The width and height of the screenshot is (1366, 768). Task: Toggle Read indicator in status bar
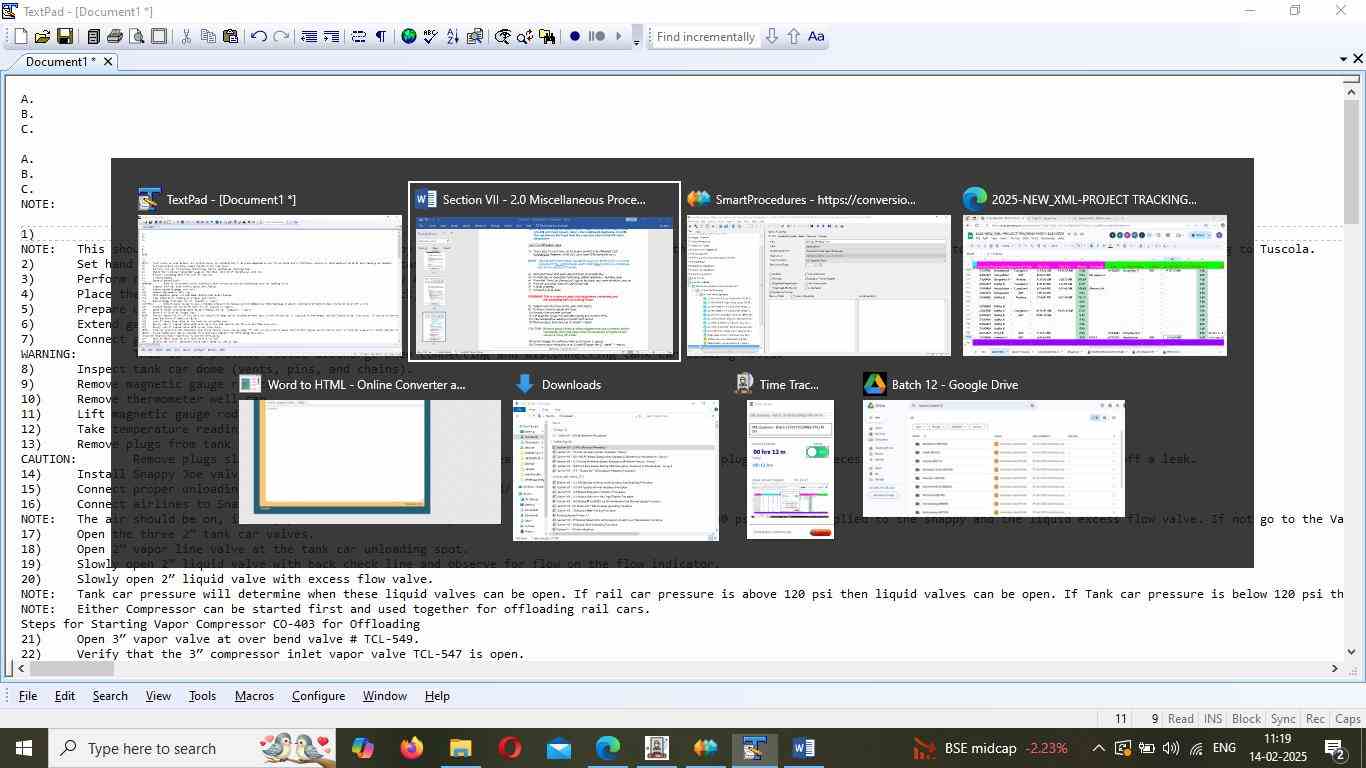[x=1181, y=719]
